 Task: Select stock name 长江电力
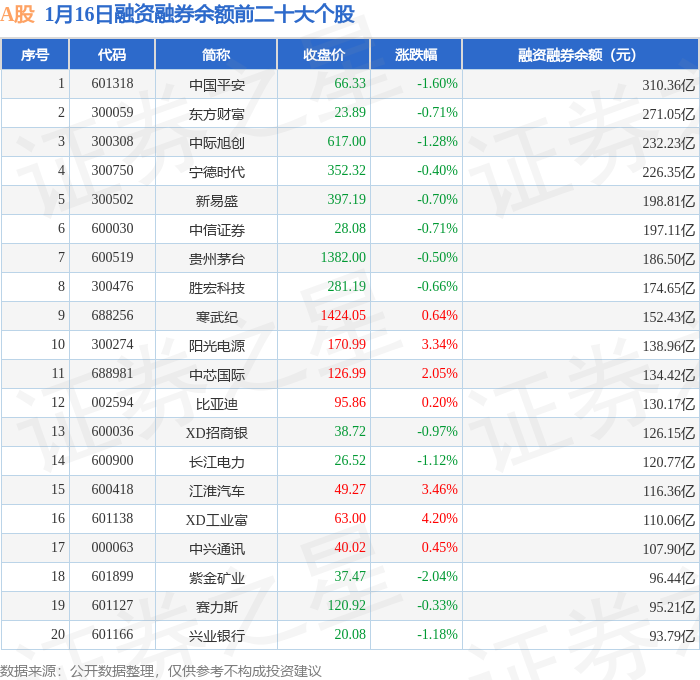[x=217, y=462]
